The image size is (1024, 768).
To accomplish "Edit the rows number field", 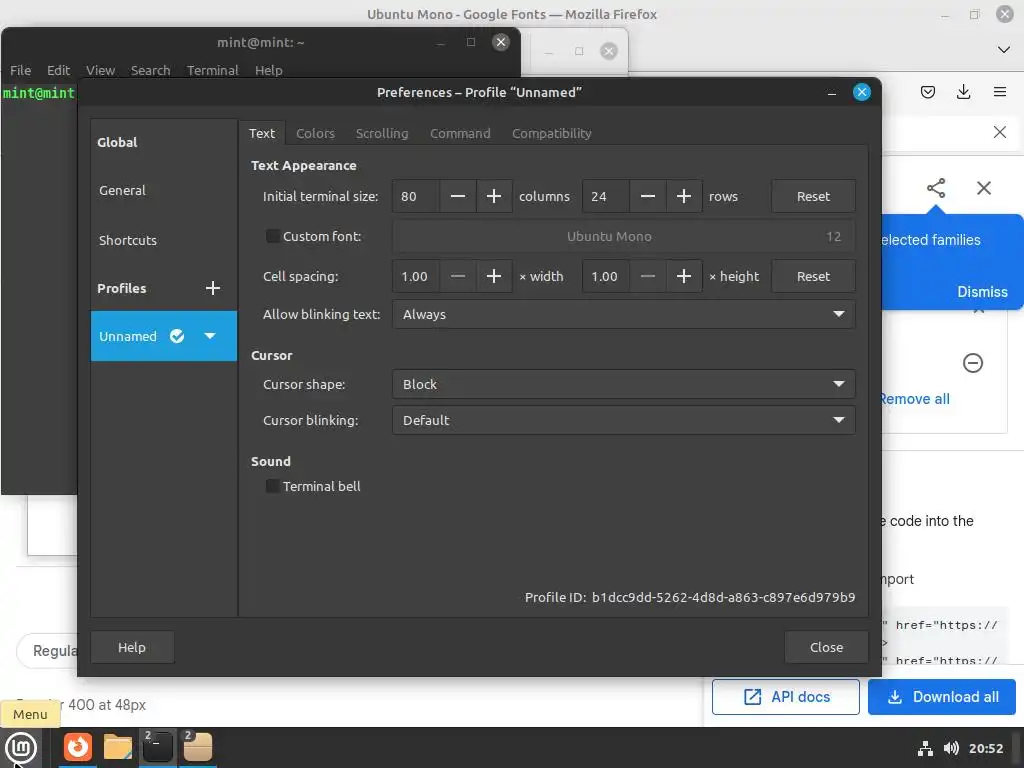I will point(606,197).
